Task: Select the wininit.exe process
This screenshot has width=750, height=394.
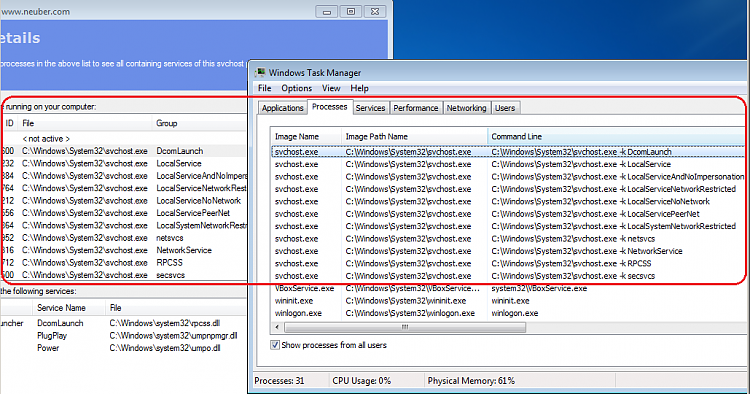Action: point(508,301)
